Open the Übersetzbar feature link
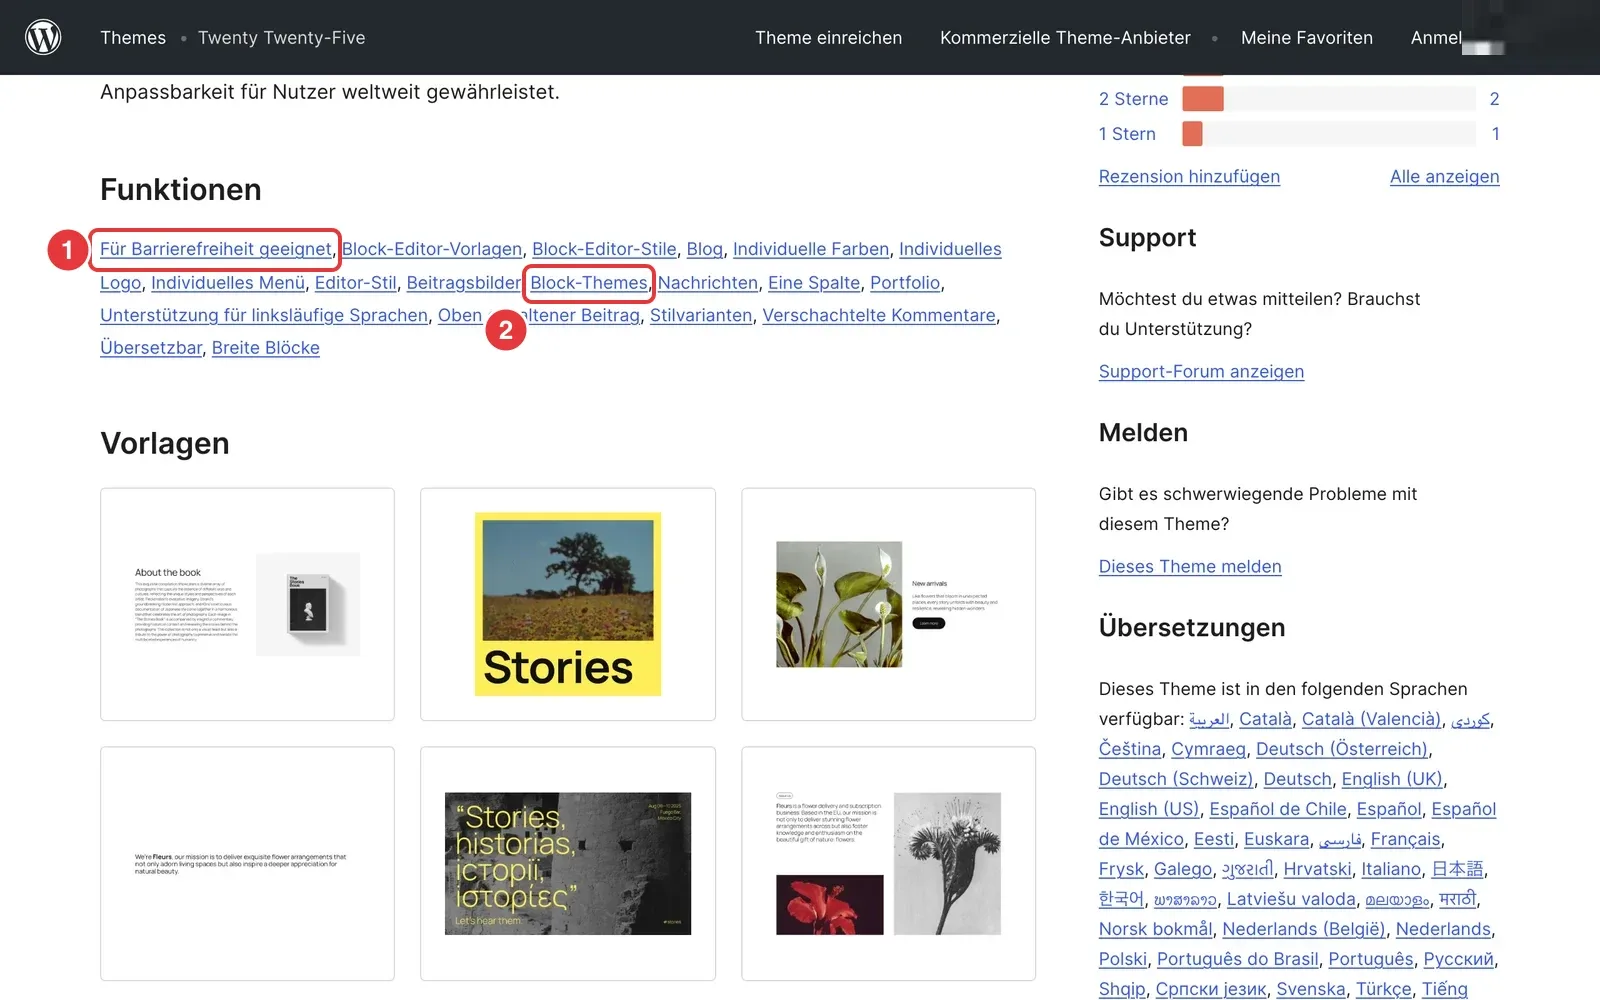The width and height of the screenshot is (1600, 1000). [151, 348]
